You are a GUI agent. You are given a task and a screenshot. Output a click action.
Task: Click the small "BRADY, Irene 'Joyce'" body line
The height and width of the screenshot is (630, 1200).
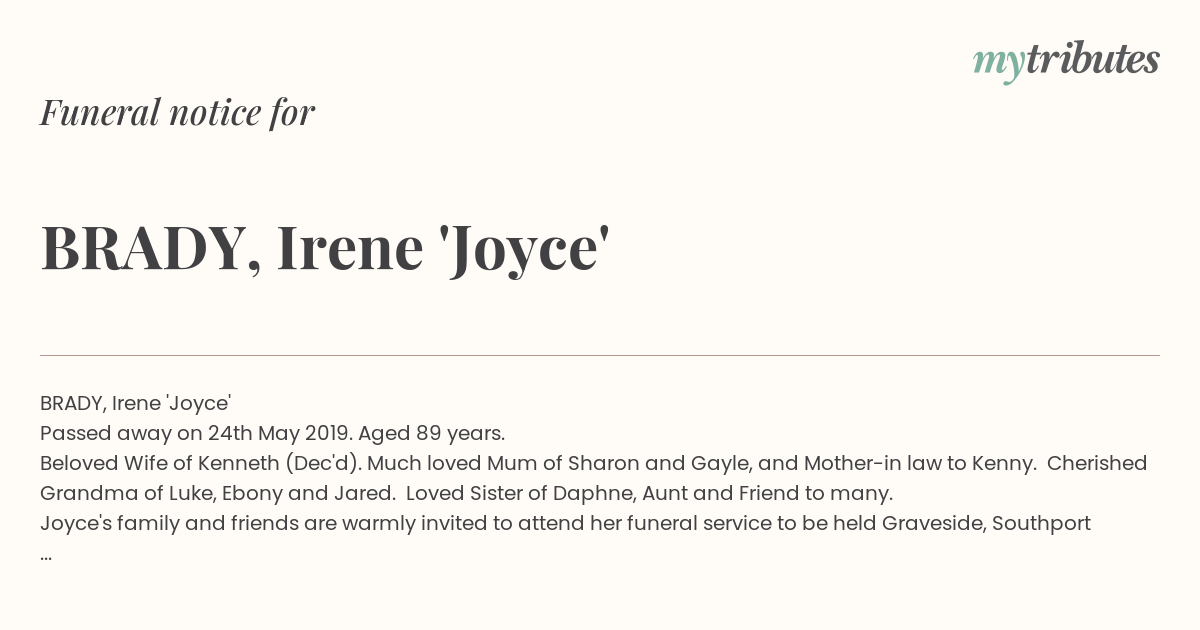[x=136, y=403]
